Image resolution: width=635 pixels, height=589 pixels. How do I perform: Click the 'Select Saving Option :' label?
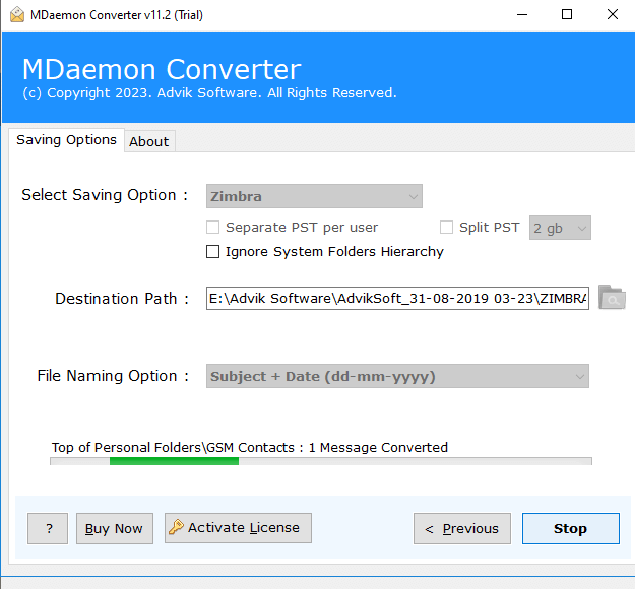point(104,195)
